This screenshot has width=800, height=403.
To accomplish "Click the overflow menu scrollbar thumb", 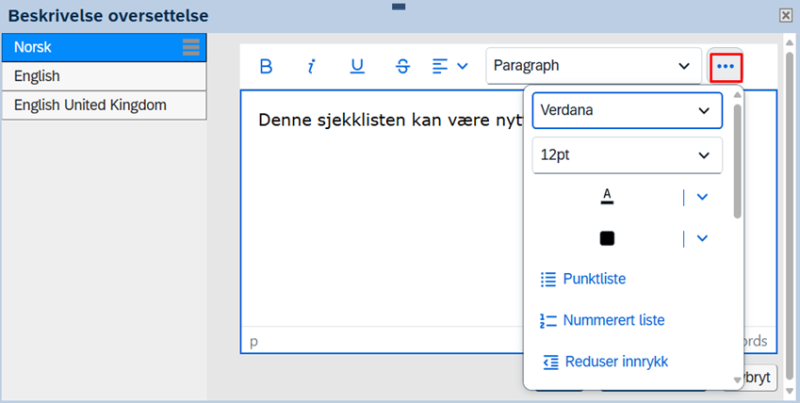I will (737, 161).
